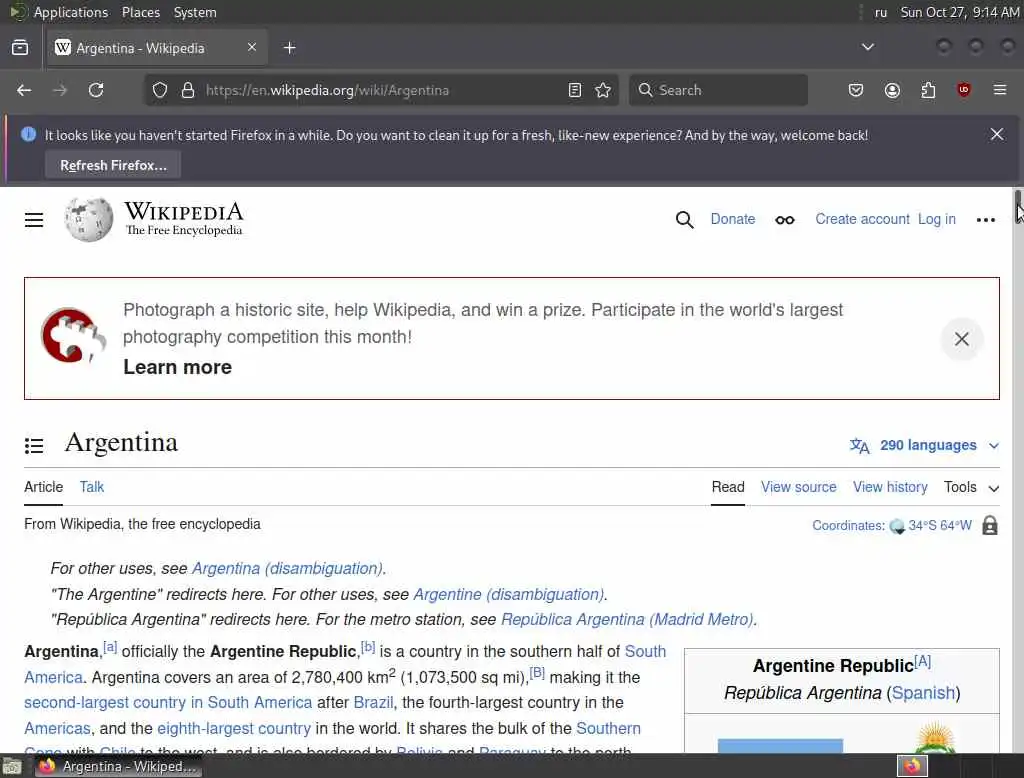Click the Wikipedia globe logo

click(89, 219)
